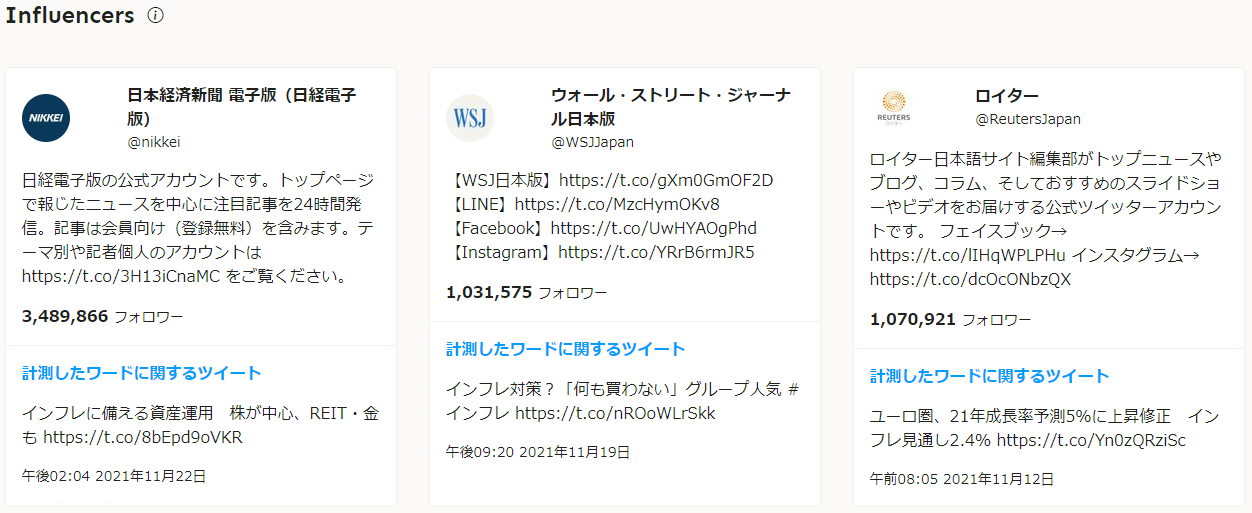The width and height of the screenshot is (1252, 513).
Task: Open the 日本経済新聞 電子版 account name
Action: tap(242, 107)
